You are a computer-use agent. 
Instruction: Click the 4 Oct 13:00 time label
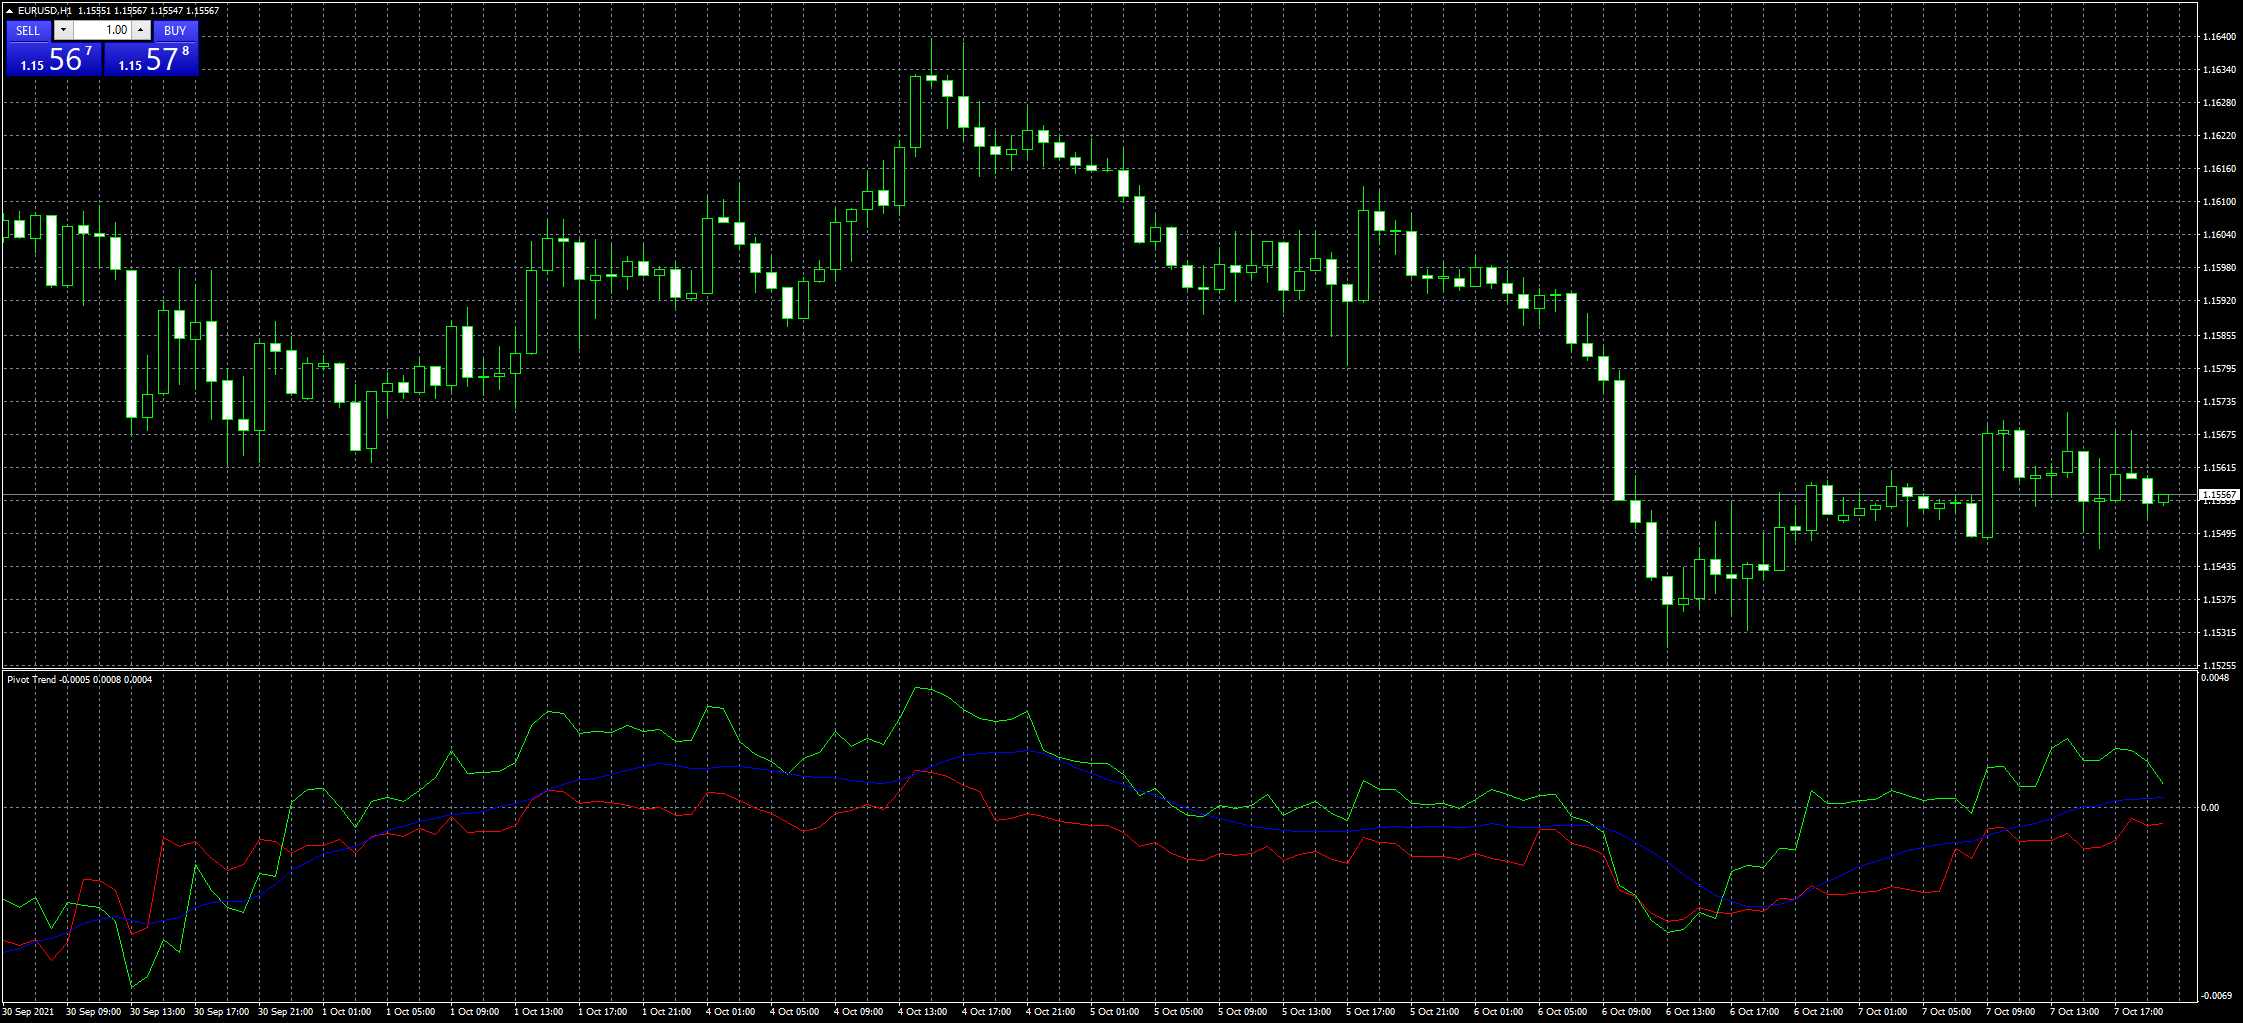(x=922, y=1012)
